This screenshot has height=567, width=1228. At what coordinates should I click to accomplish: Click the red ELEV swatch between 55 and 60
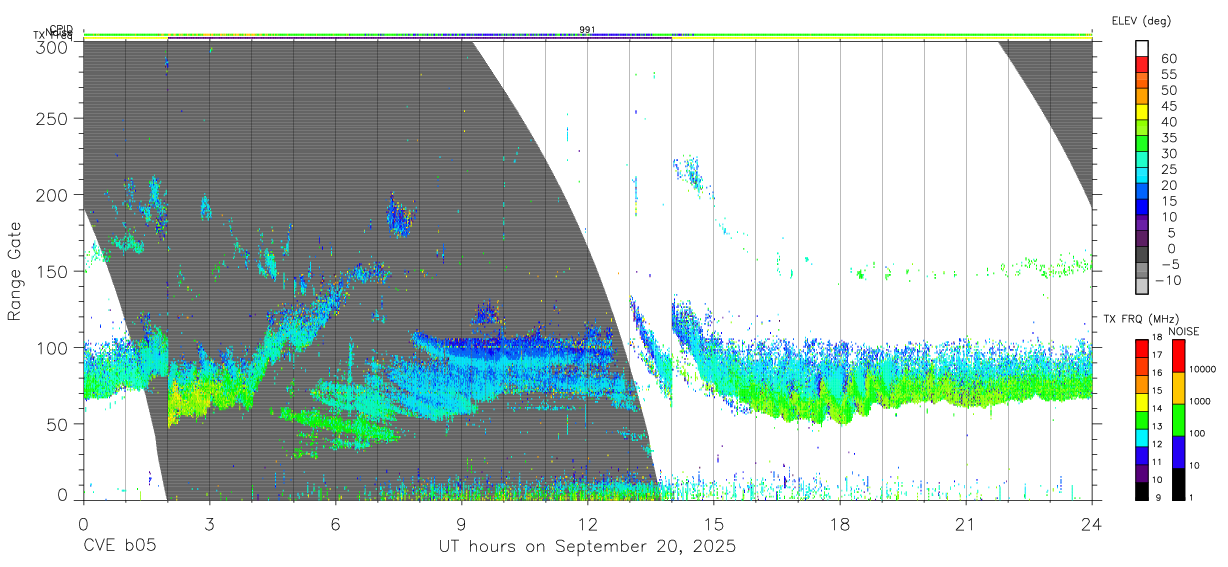(1142, 64)
